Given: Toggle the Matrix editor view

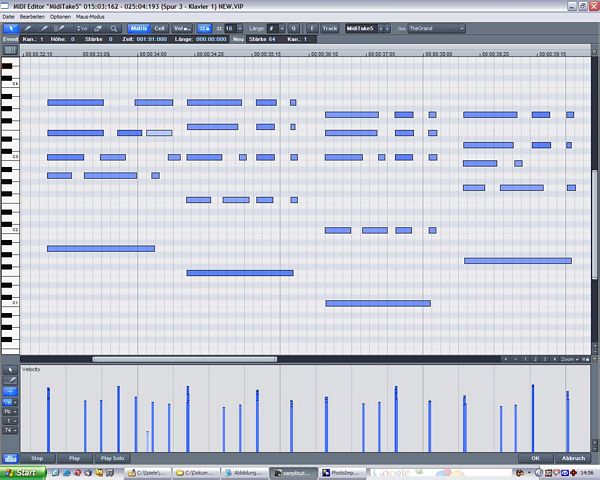Looking at the screenshot, I should pos(139,28).
